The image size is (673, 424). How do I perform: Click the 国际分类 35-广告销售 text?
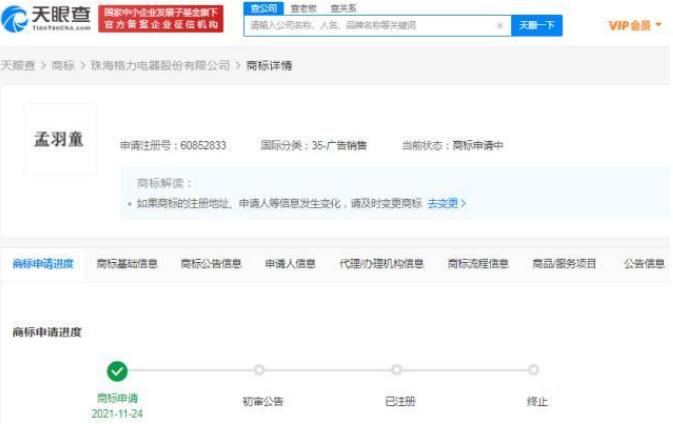coord(314,145)
